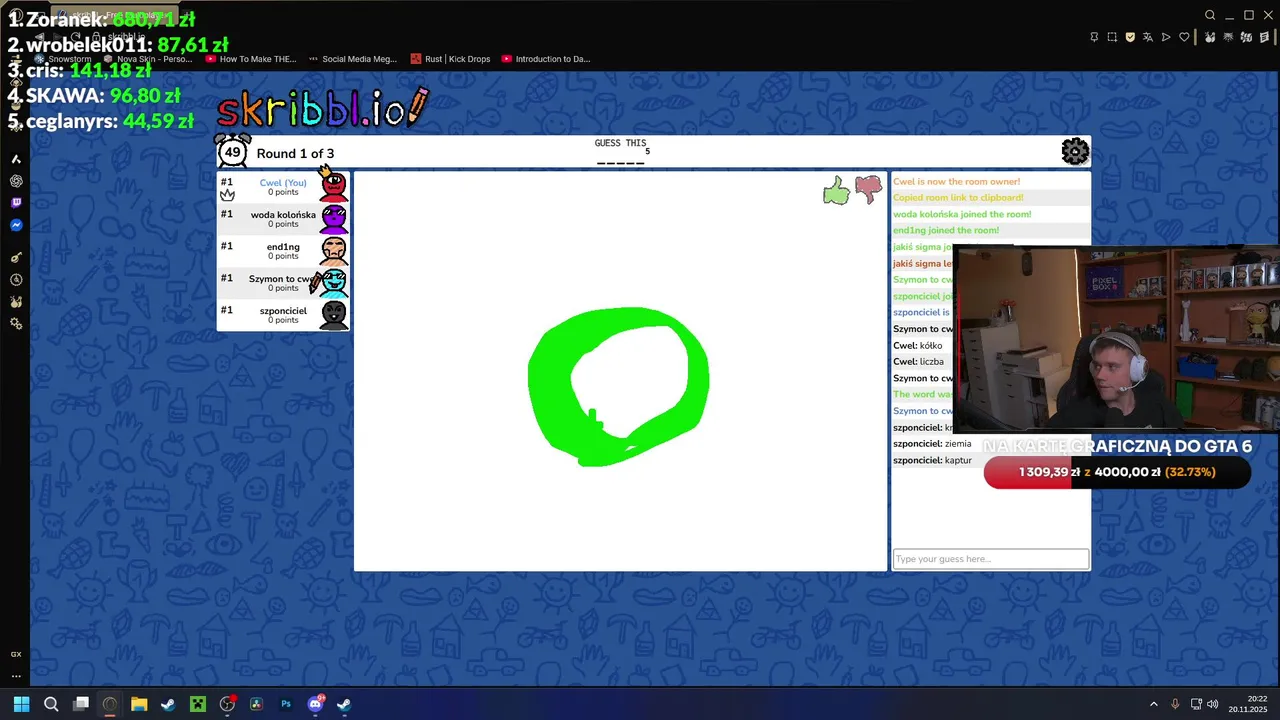Open page translate icon
Image resolution: width=1280 pixels, height=720 pixels.
coord(1148,37)
